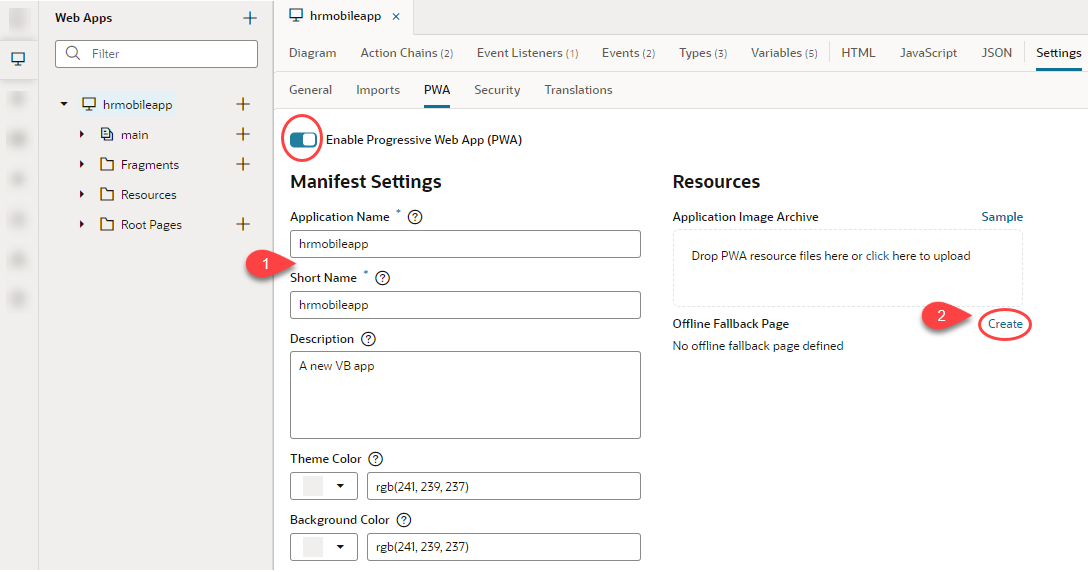Expand the Fragments folder node
Image resolution: width=1088 pixels, height=572 pixels.
click(82, 165)
